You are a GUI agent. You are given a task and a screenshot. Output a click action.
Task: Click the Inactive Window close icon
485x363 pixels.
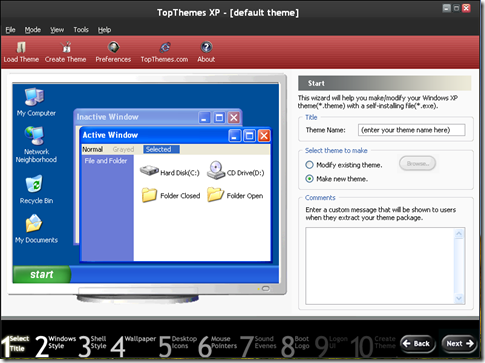[234, 117]
